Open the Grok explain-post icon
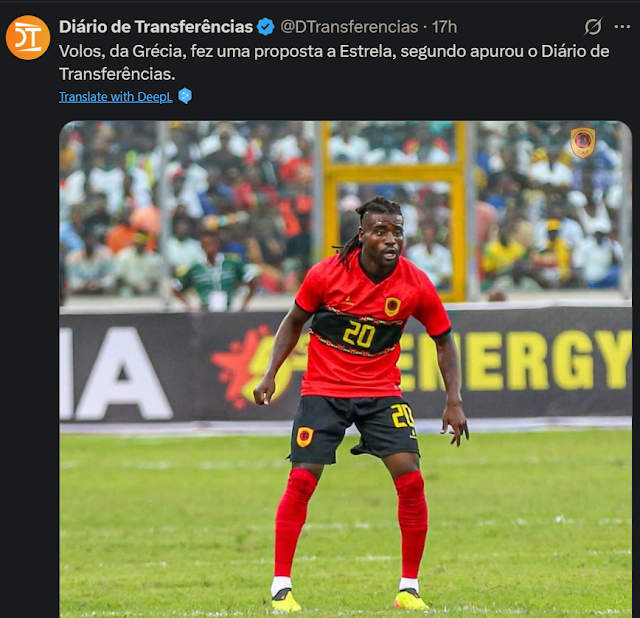 point(593,27)
